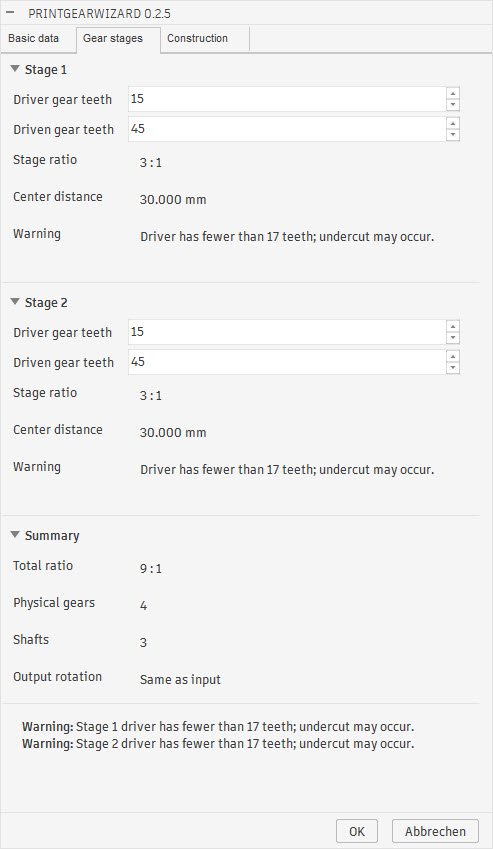Increase Stage 1 driven gear teeth
The image size is (493, 849).
click(x=453, y=123)
